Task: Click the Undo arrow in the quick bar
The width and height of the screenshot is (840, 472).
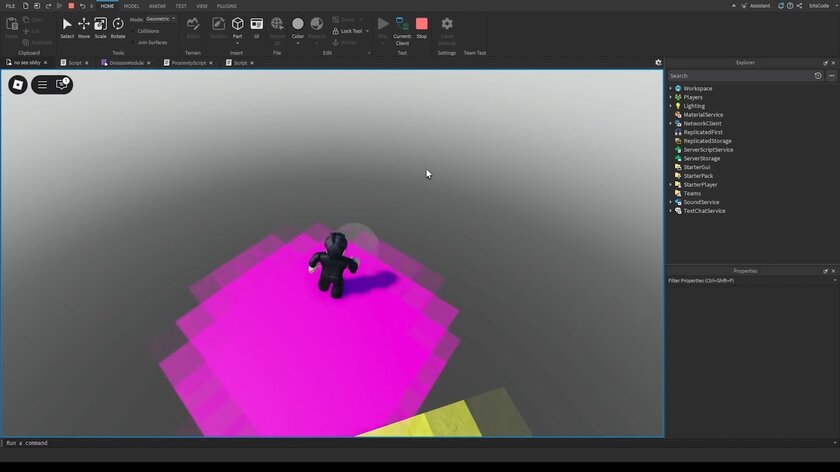Action: (x=82, y=6)
